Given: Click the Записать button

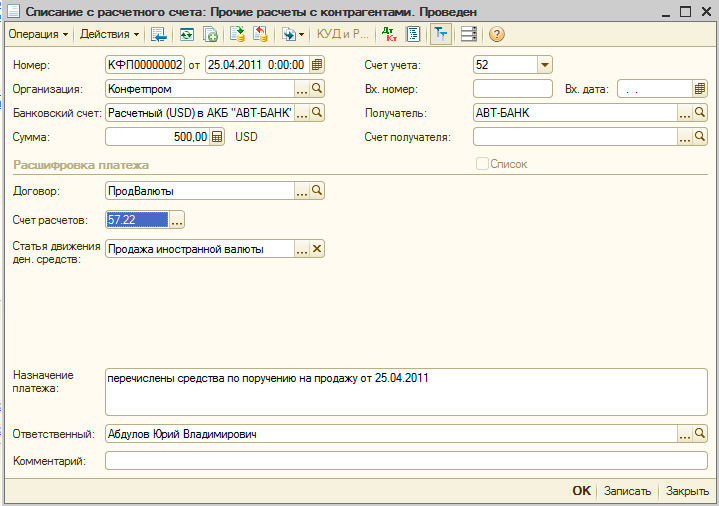Looking at the screenshot, I should click(628, 491).
